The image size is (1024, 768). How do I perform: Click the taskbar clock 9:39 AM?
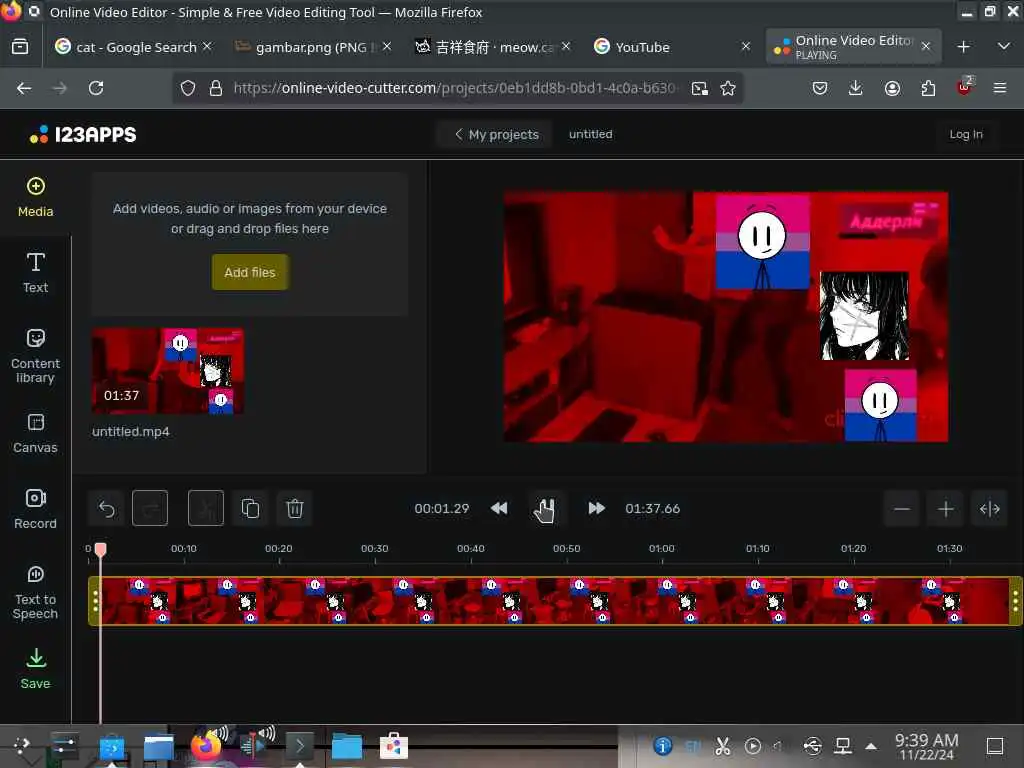(926, 746)
